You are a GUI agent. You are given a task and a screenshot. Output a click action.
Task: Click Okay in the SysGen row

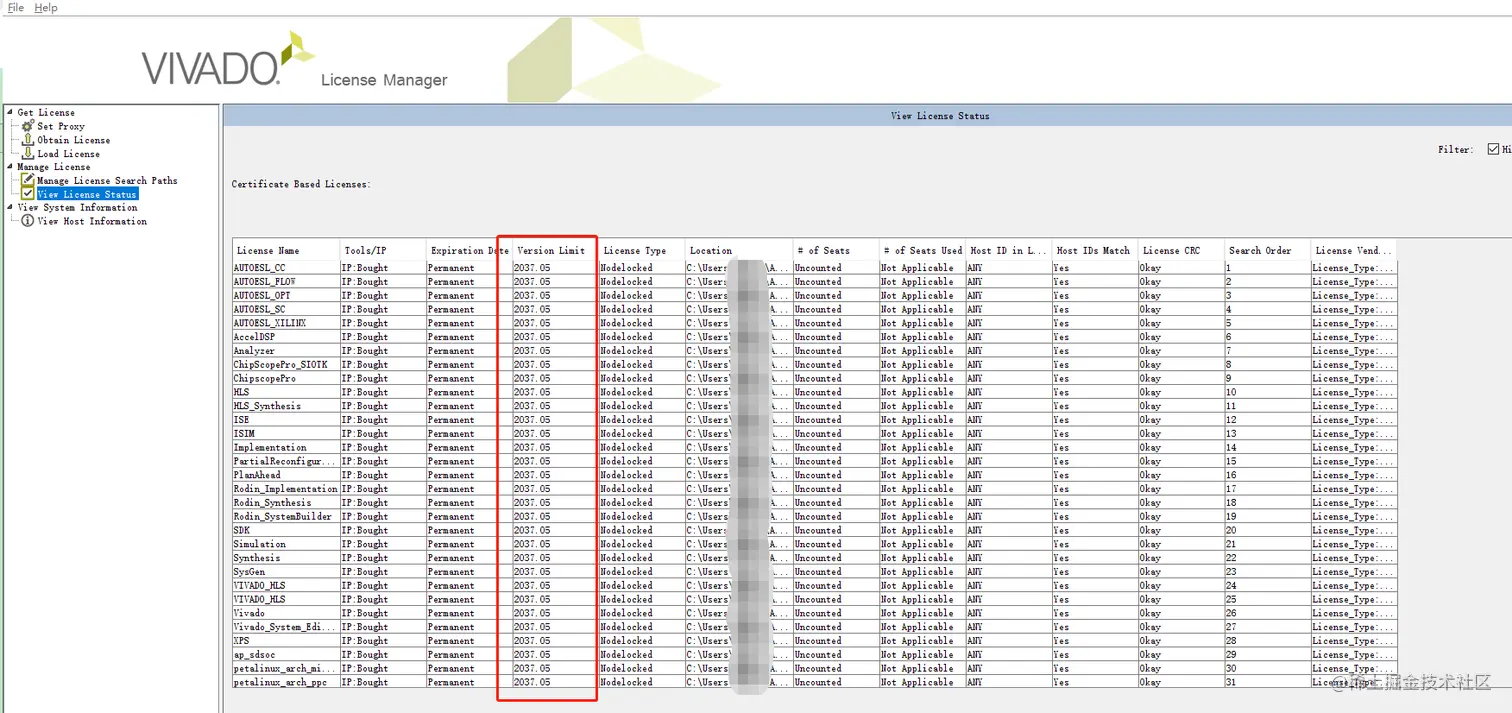pos(1151,572)
